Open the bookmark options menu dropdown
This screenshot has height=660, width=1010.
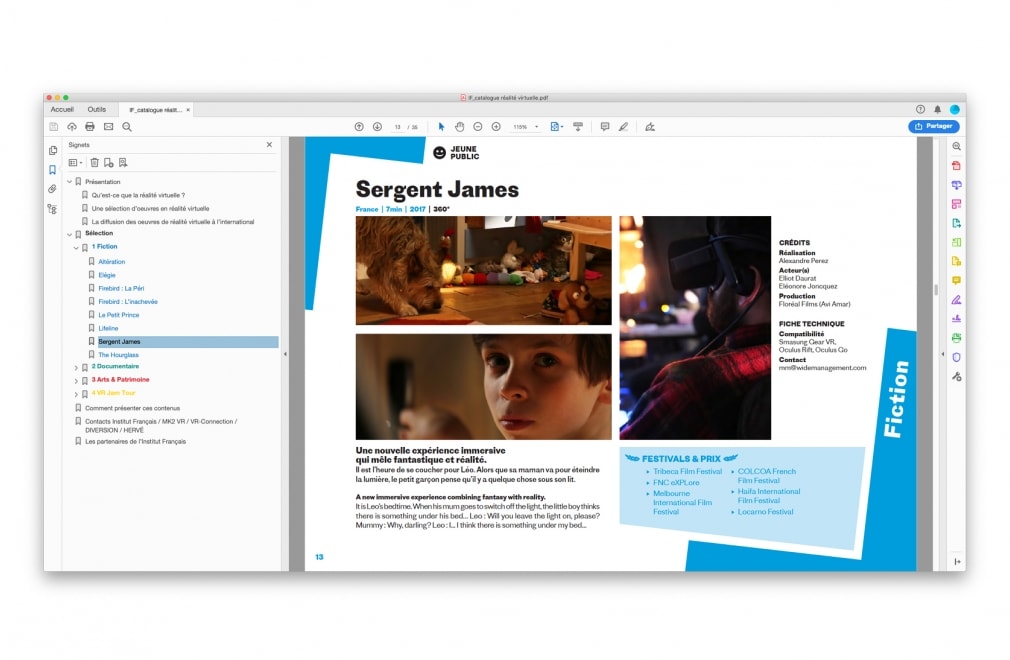click(x=75, y=162)
